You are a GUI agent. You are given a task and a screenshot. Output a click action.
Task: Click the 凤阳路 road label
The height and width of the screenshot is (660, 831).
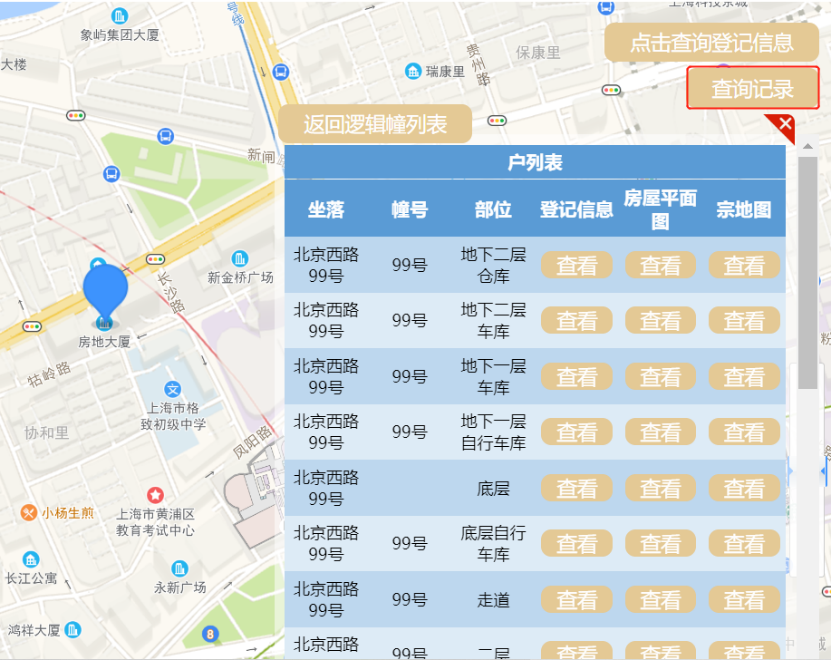pos(253,442)
